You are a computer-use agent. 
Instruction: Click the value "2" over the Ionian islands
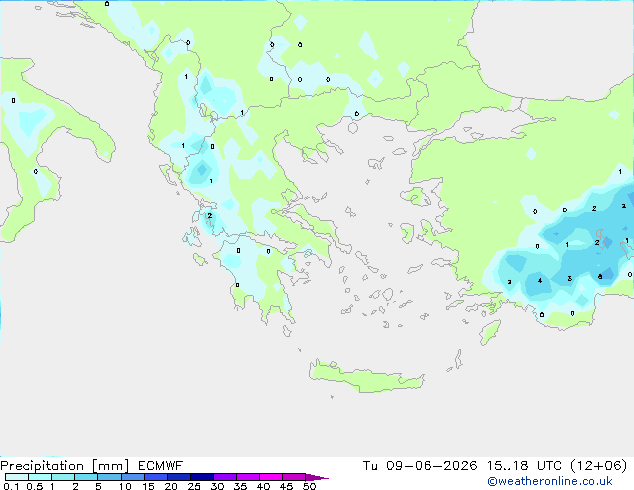tap(209, 215)
